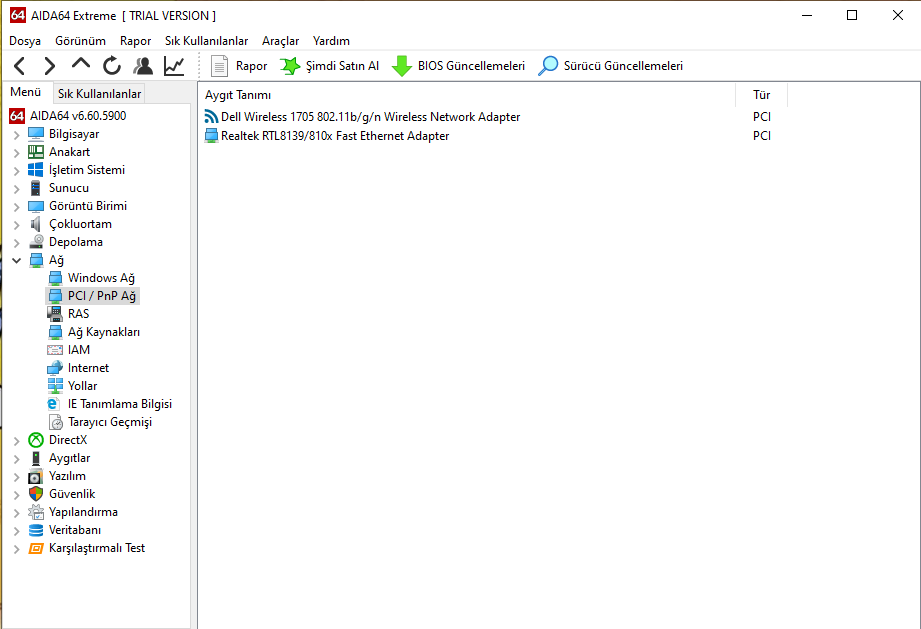The image size is (921, 629).
Task: Go up one level with the up arrow
Action: coord(80,65)
